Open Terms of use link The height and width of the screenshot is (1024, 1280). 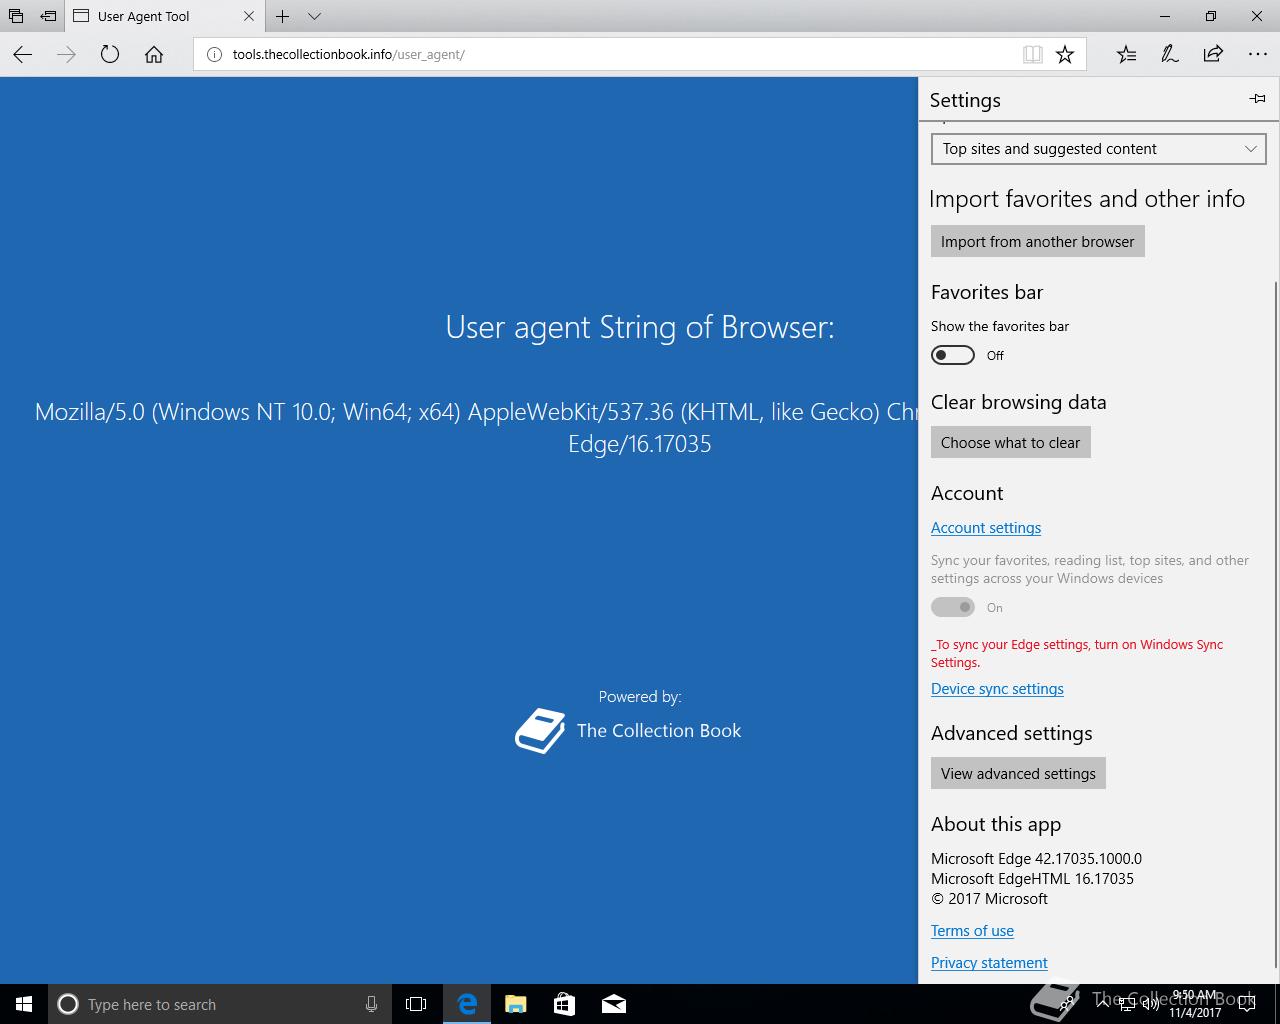point(972,931)
